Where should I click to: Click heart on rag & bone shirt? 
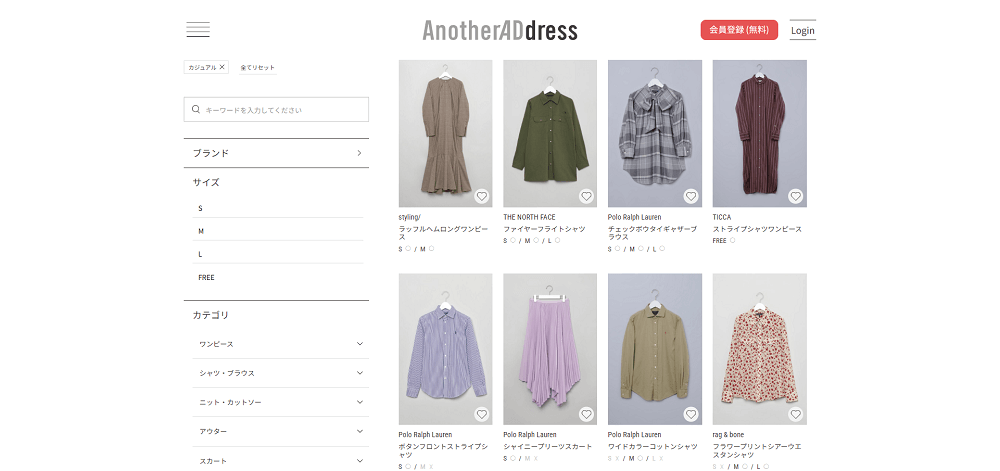(x=795, y=414)
